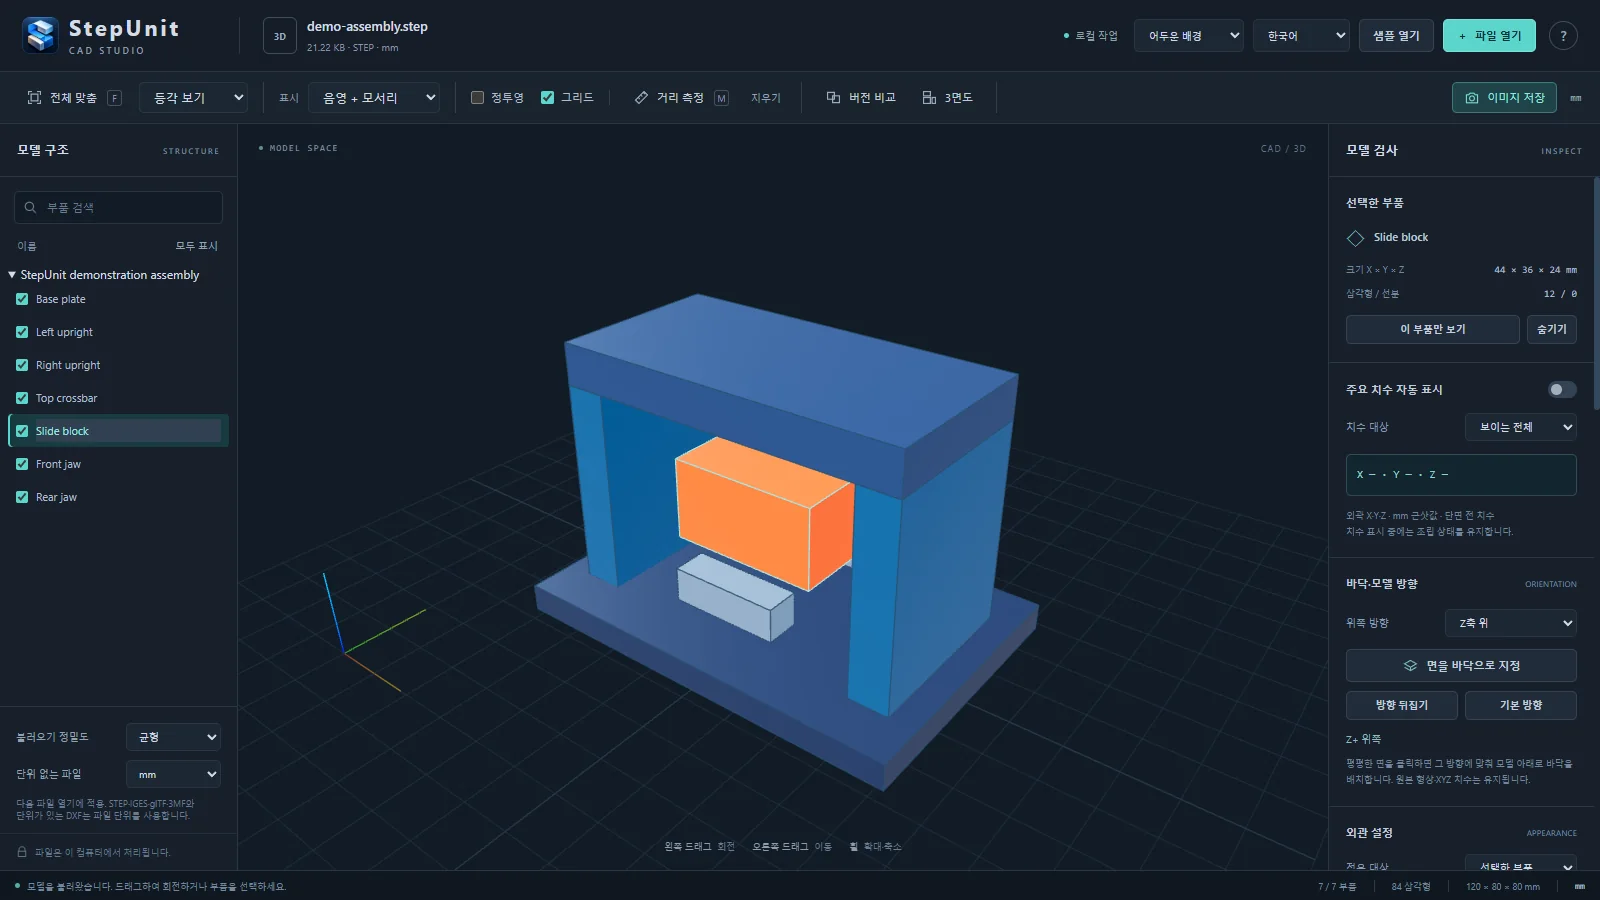Enable the 주요 치수 자동 표시 switch
1600x900 pixels.
click(x=1562, y=389)
